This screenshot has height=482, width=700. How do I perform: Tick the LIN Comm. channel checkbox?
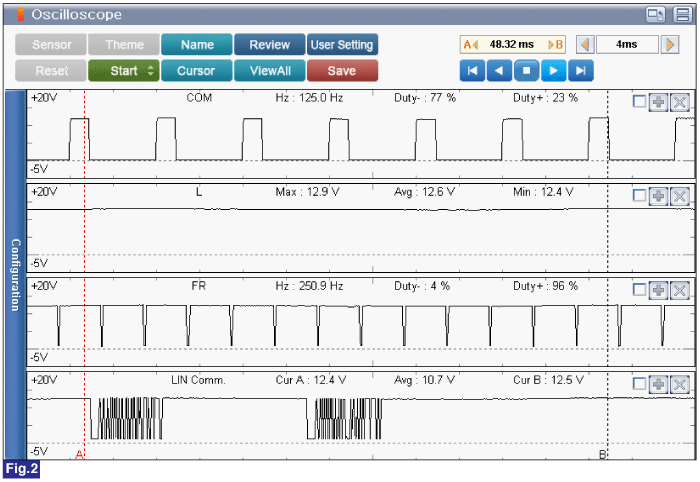coord(639,384)
